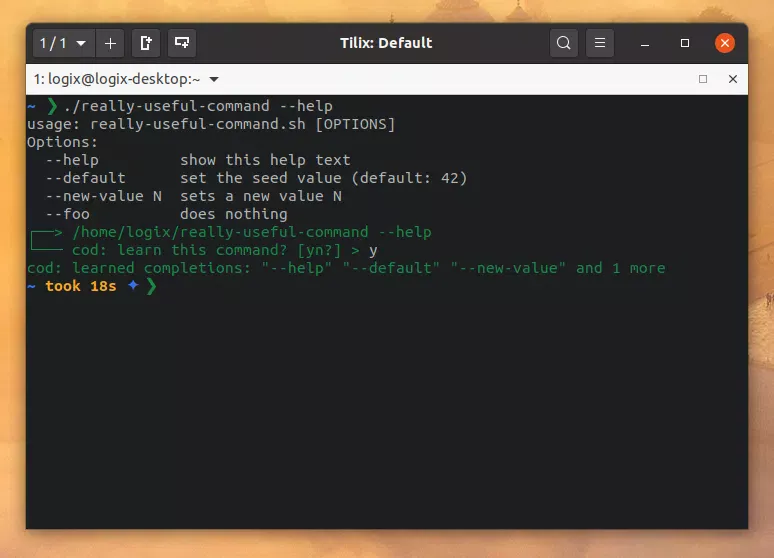Open the Tilix hamburger menu
Image resolution: width=774 pixels, height=558 pixels.
(599, 43)
